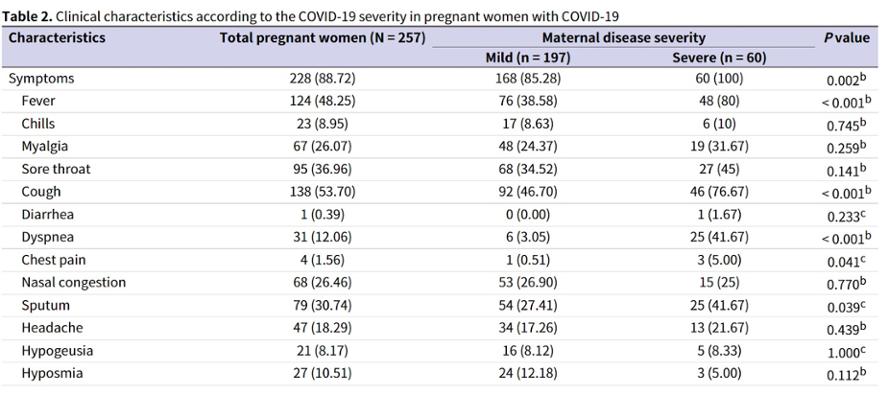Click the footnote b after 0.002
The image size is (889, 394).
863,77
